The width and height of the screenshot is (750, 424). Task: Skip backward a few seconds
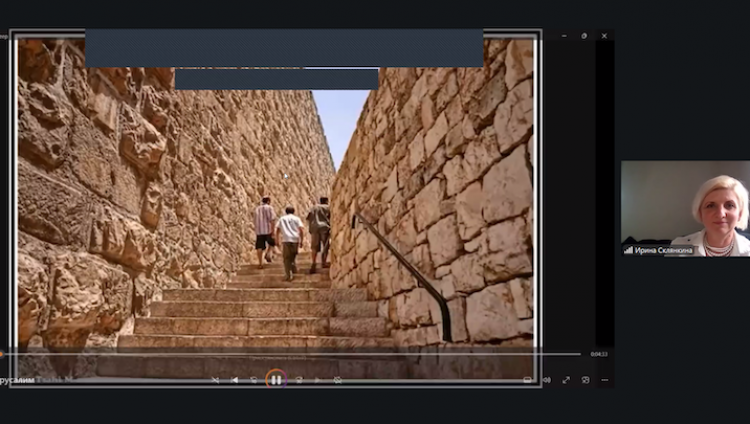point(254,380)
